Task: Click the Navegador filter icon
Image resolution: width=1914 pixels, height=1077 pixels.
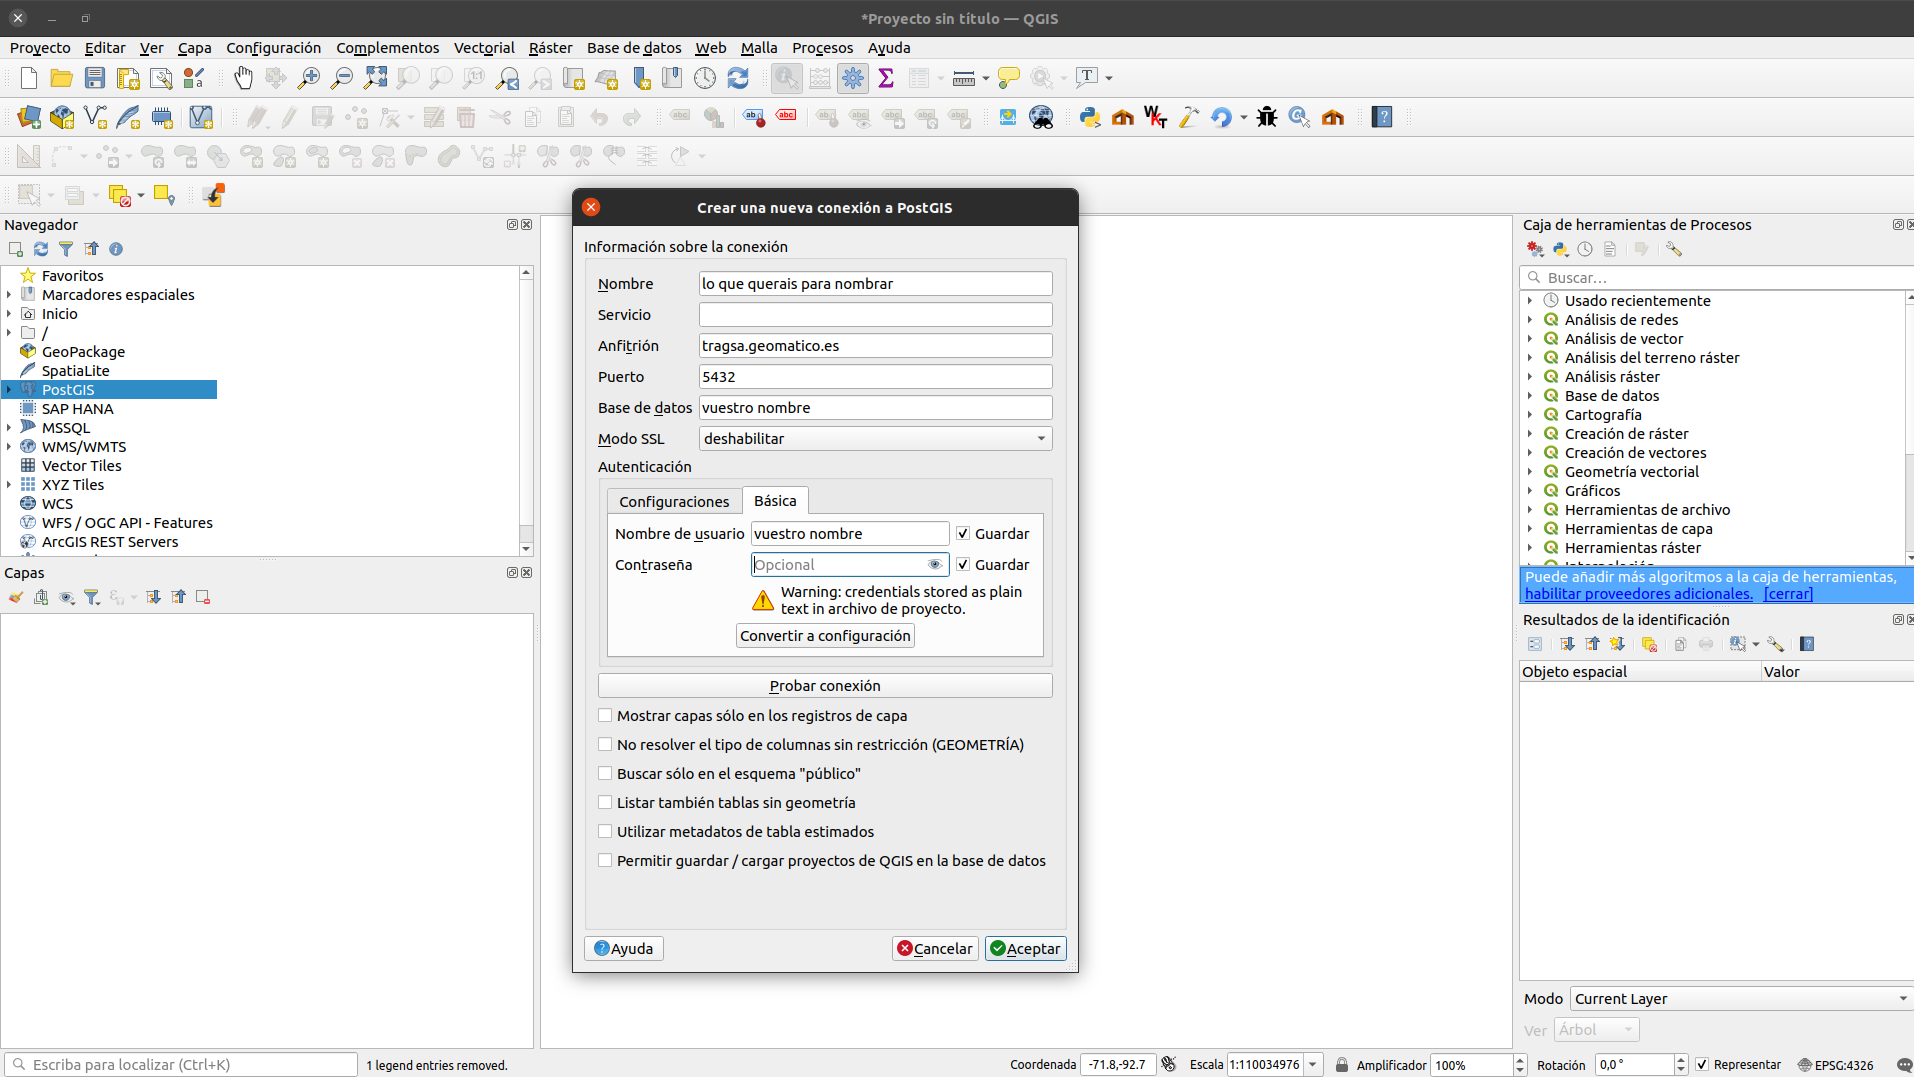Action: coord(66,249)
